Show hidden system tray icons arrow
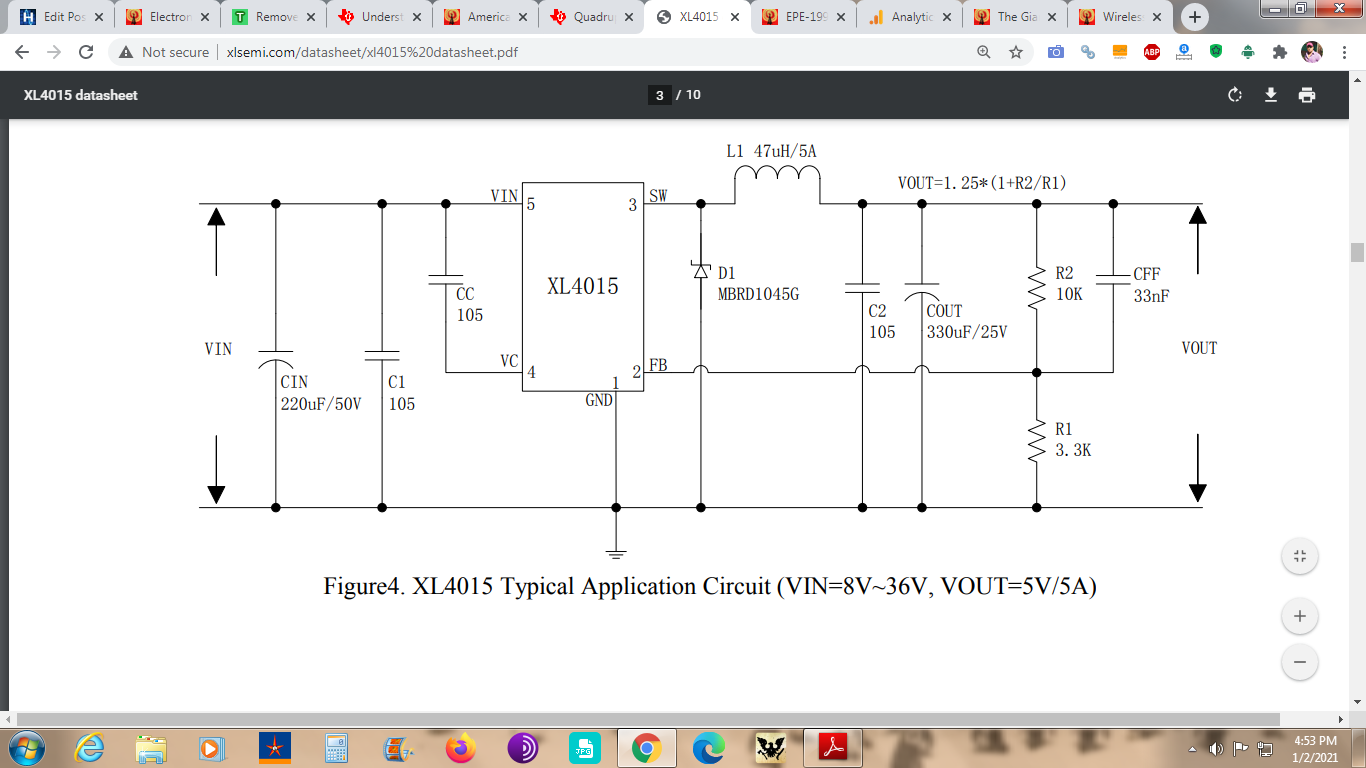The width and height of the screenshot is (1366, 768). point(1193,748)
